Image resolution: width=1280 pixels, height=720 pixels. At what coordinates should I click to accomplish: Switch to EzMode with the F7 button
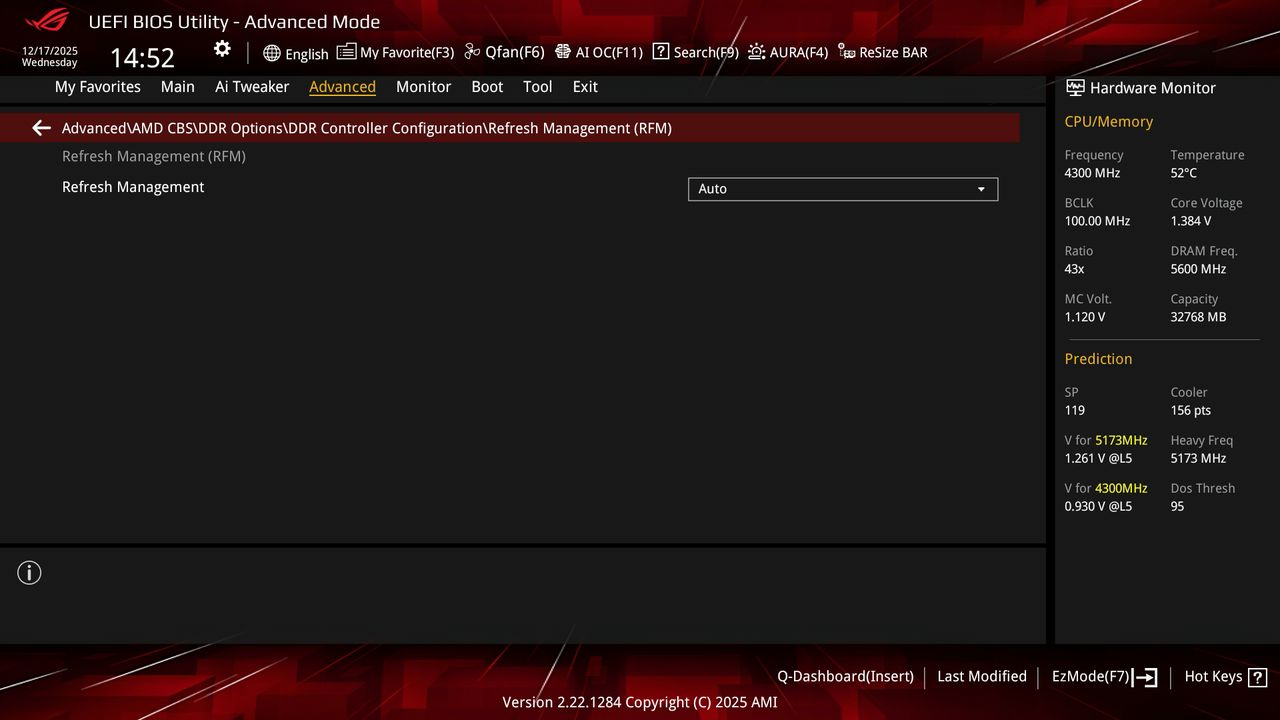[x=1103, y=676]
